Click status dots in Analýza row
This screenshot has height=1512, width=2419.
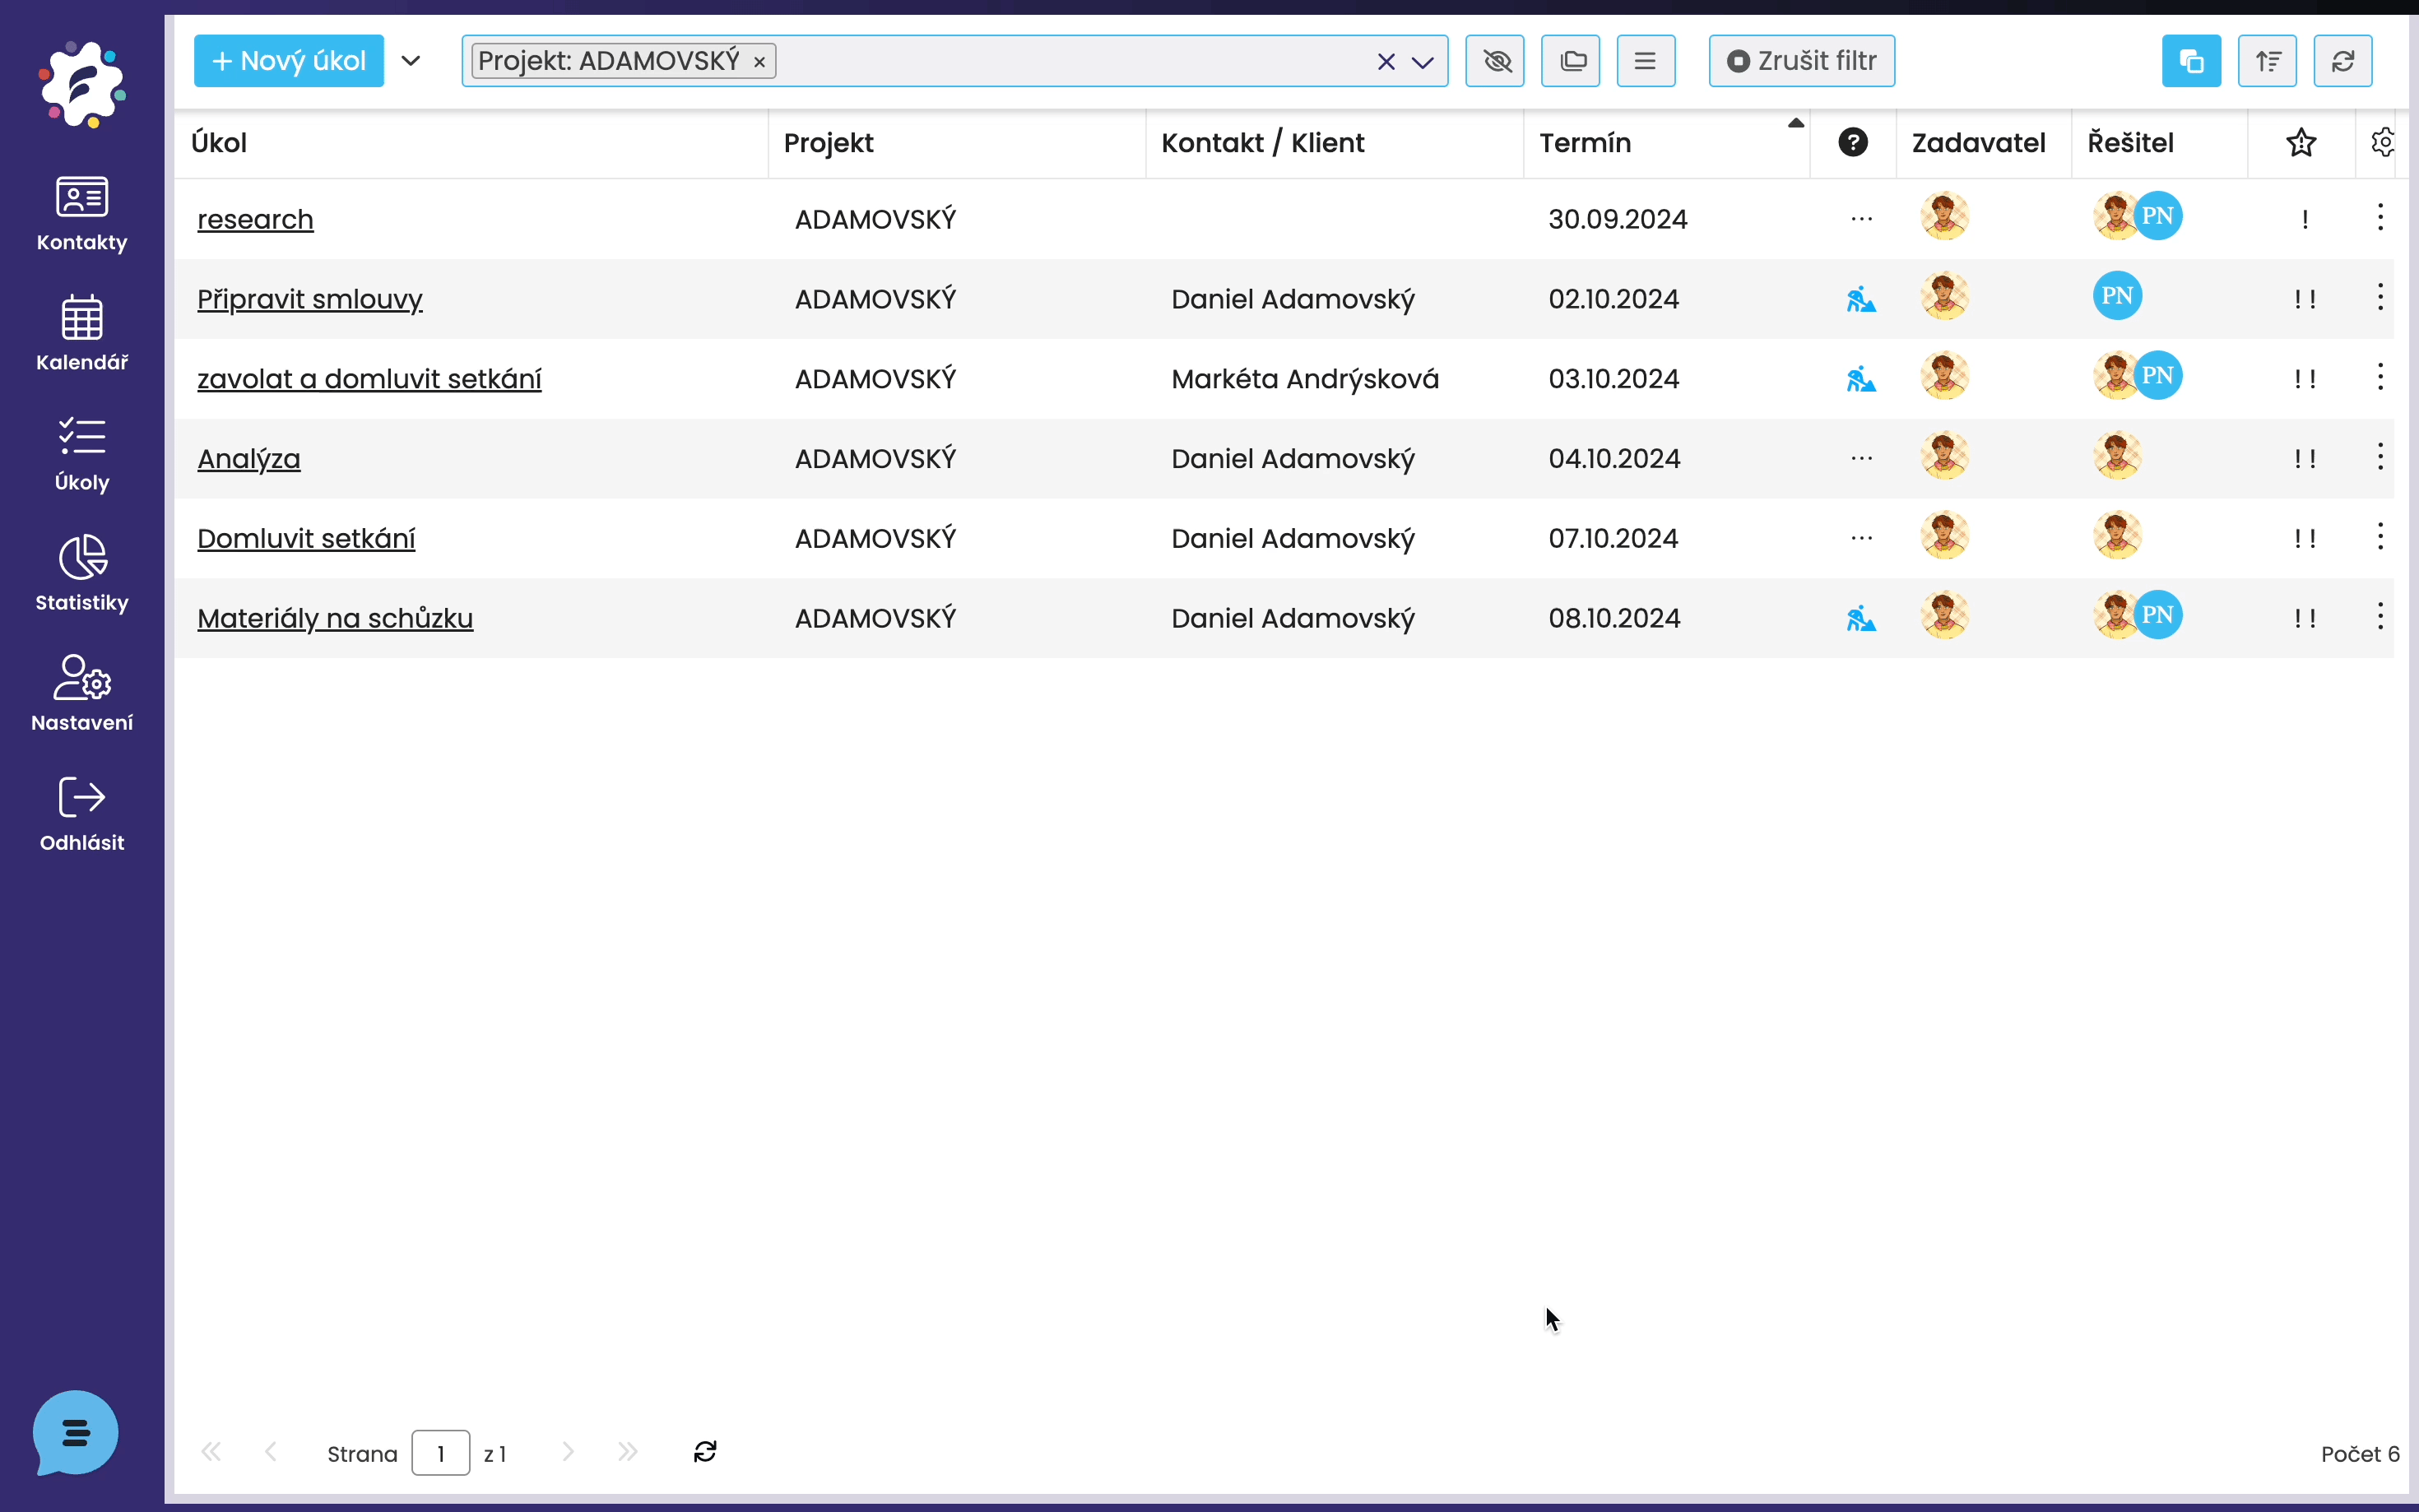pos(1861,458)
